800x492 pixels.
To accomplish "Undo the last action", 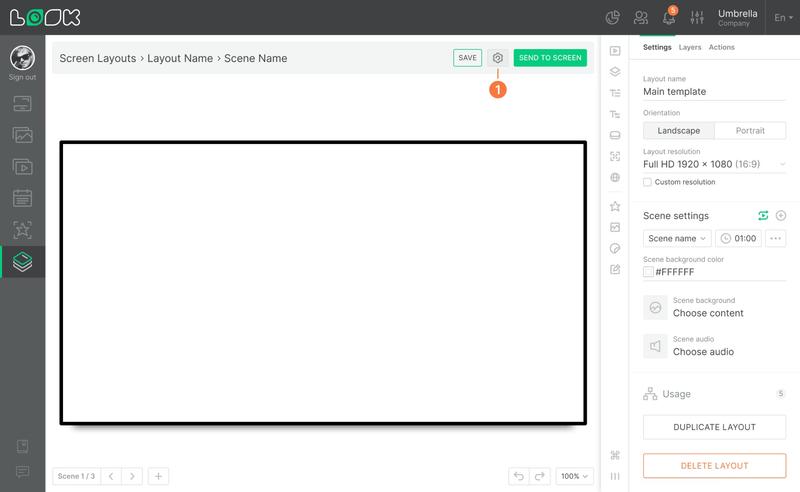I will 519,476.
